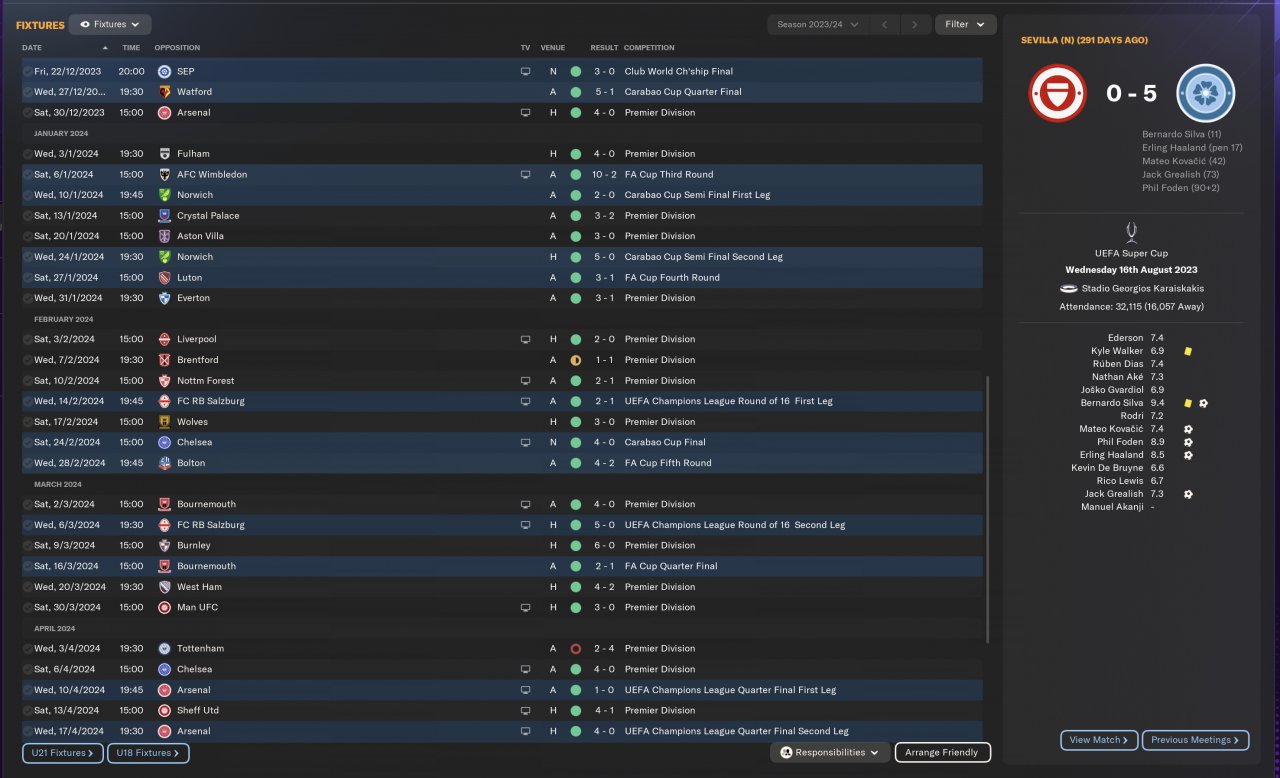This screenshot has height=778, width=1280.
Task: Click the Brentford club badge
Action: coord(165,360)
